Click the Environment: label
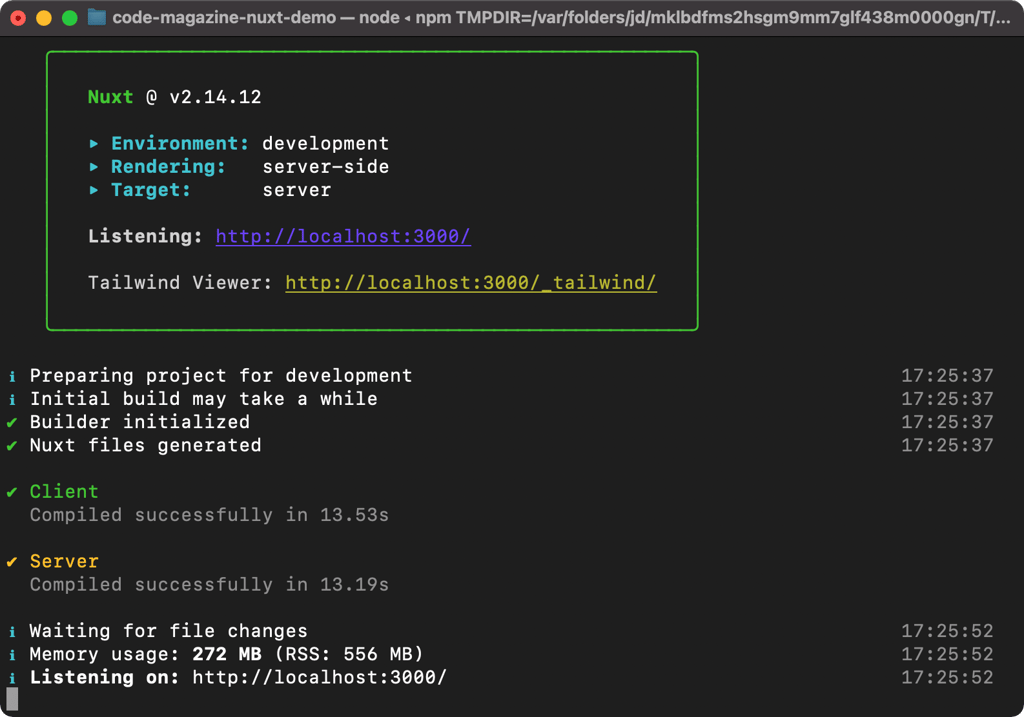The height and width of the screenshot is (717, 1024). [x=180, y=144]
